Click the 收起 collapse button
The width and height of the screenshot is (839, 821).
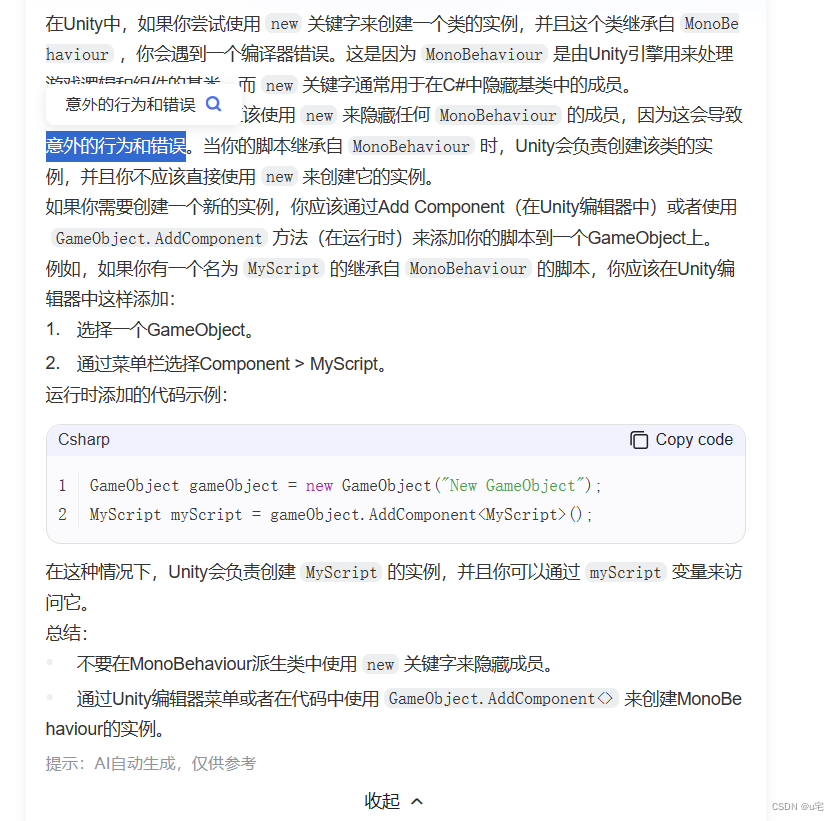381,801
